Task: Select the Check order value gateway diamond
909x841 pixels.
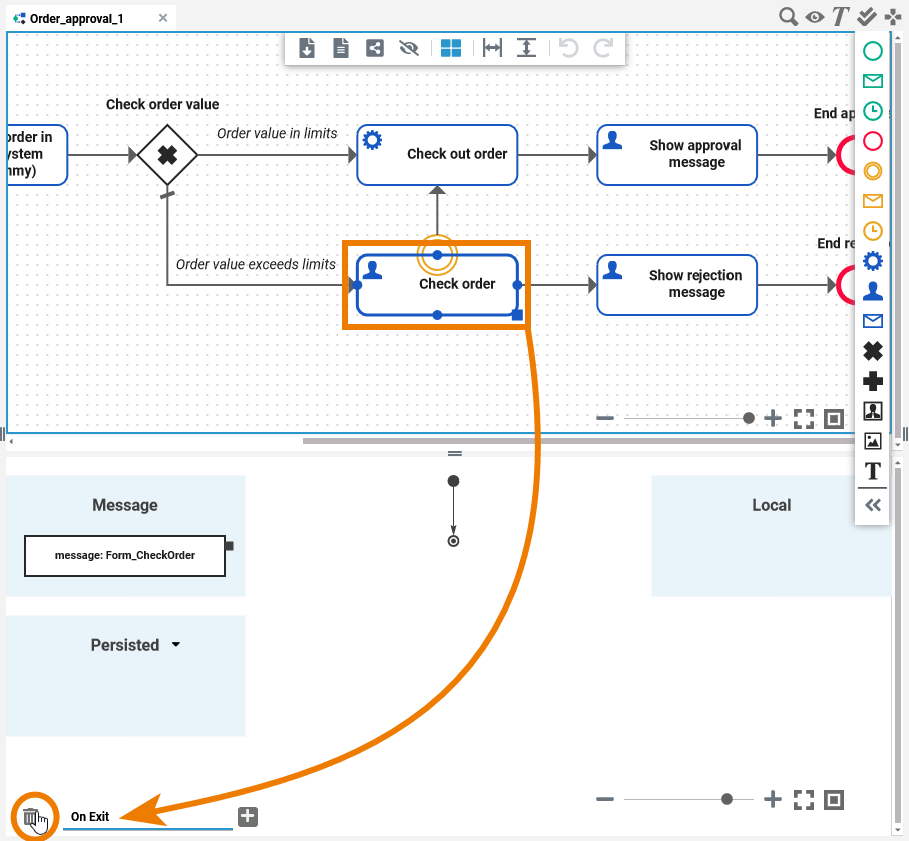Action: (167, 155)
